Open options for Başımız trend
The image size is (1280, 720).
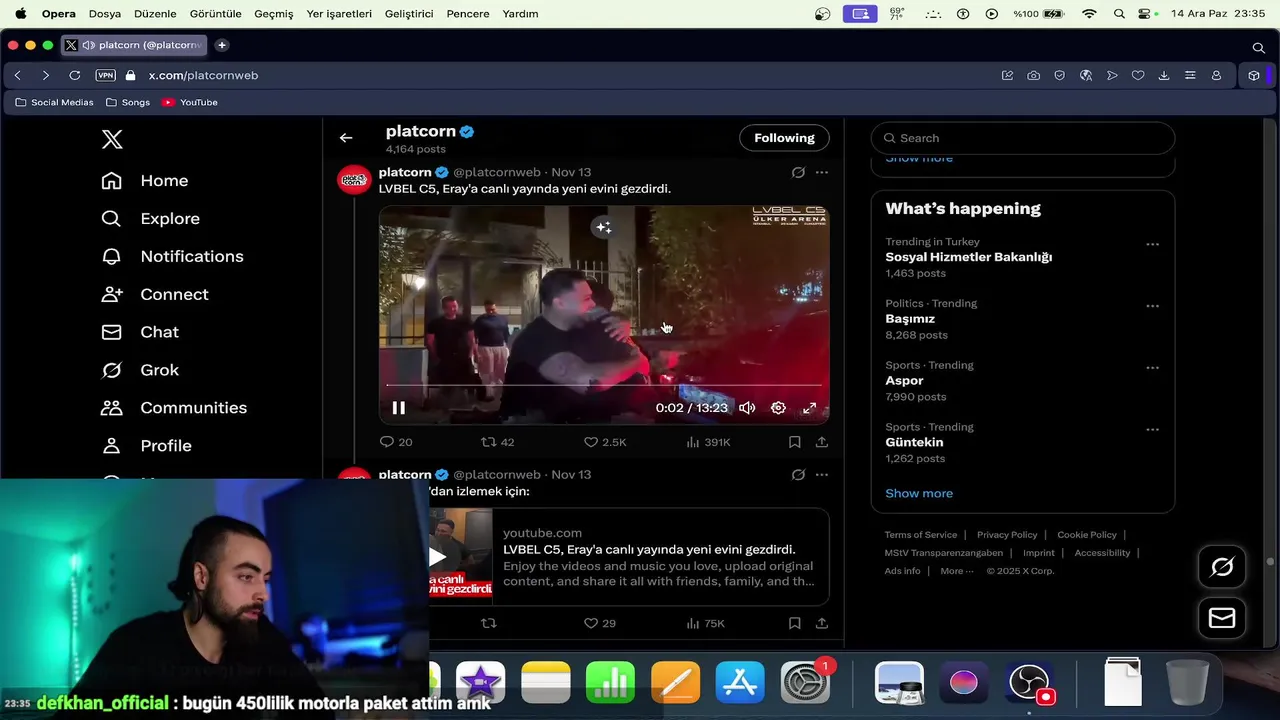[x=1152, y=307]
